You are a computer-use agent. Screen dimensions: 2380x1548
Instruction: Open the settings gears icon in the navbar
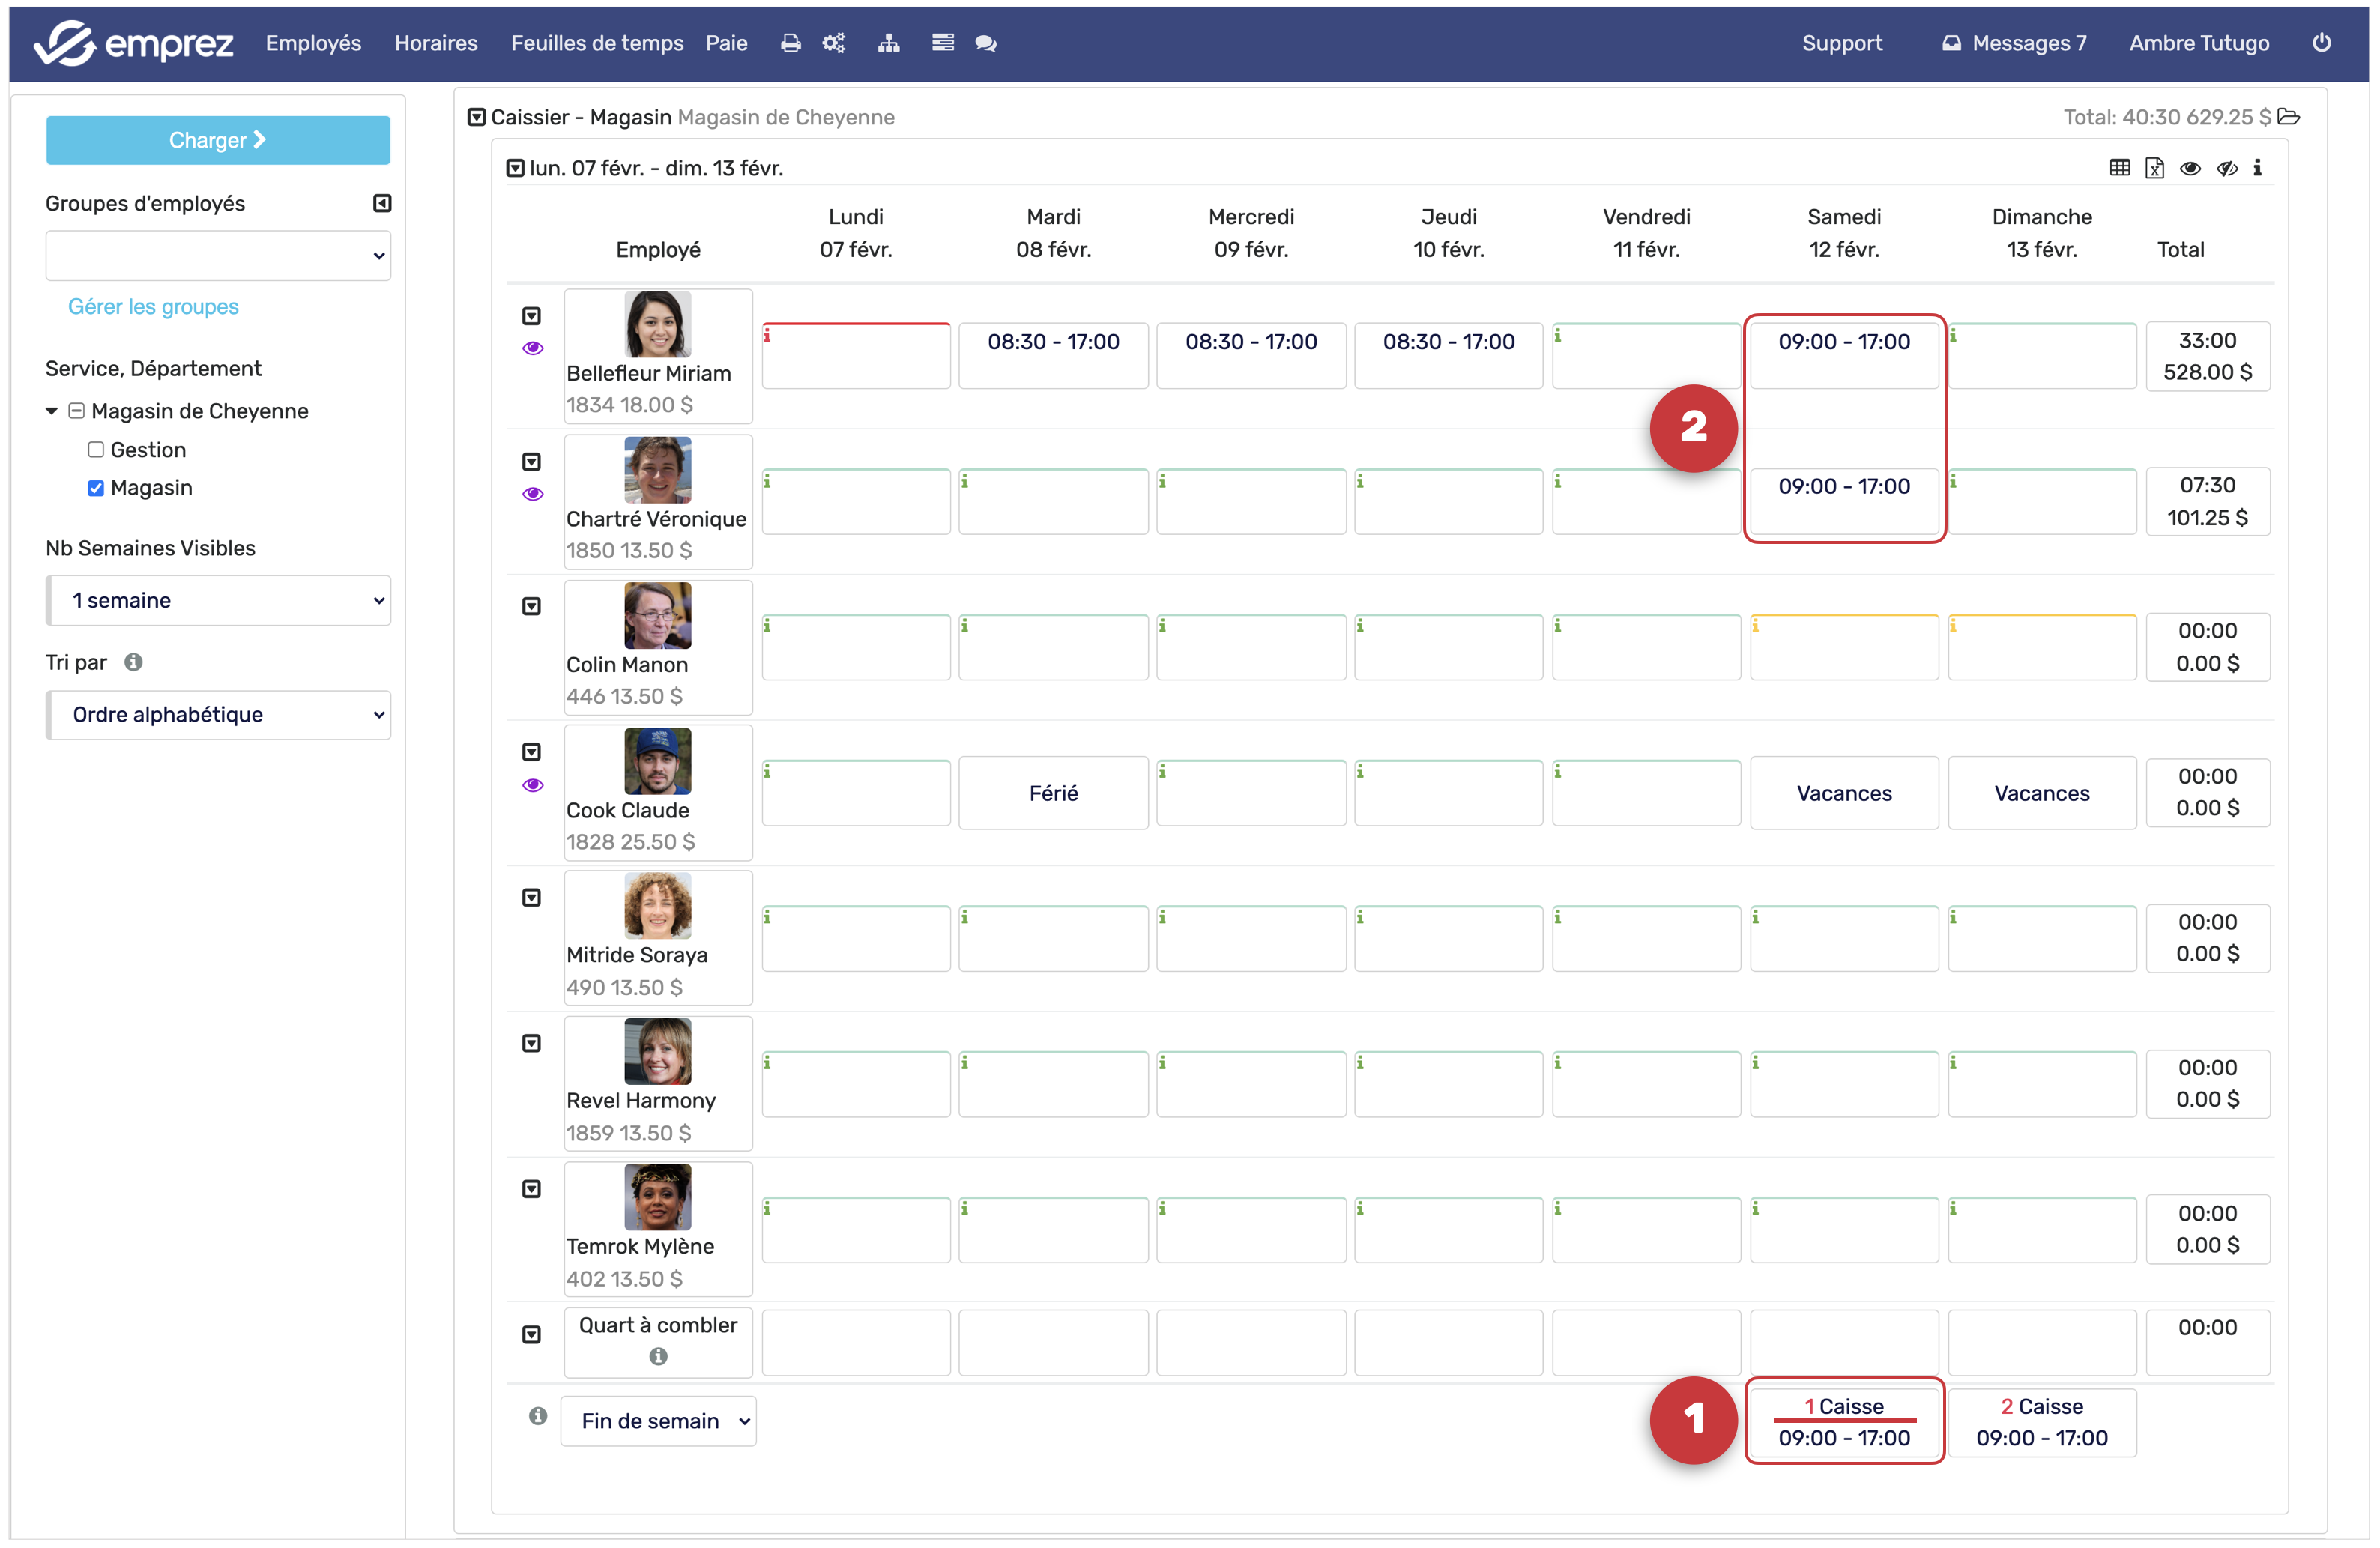pos(834,43)
